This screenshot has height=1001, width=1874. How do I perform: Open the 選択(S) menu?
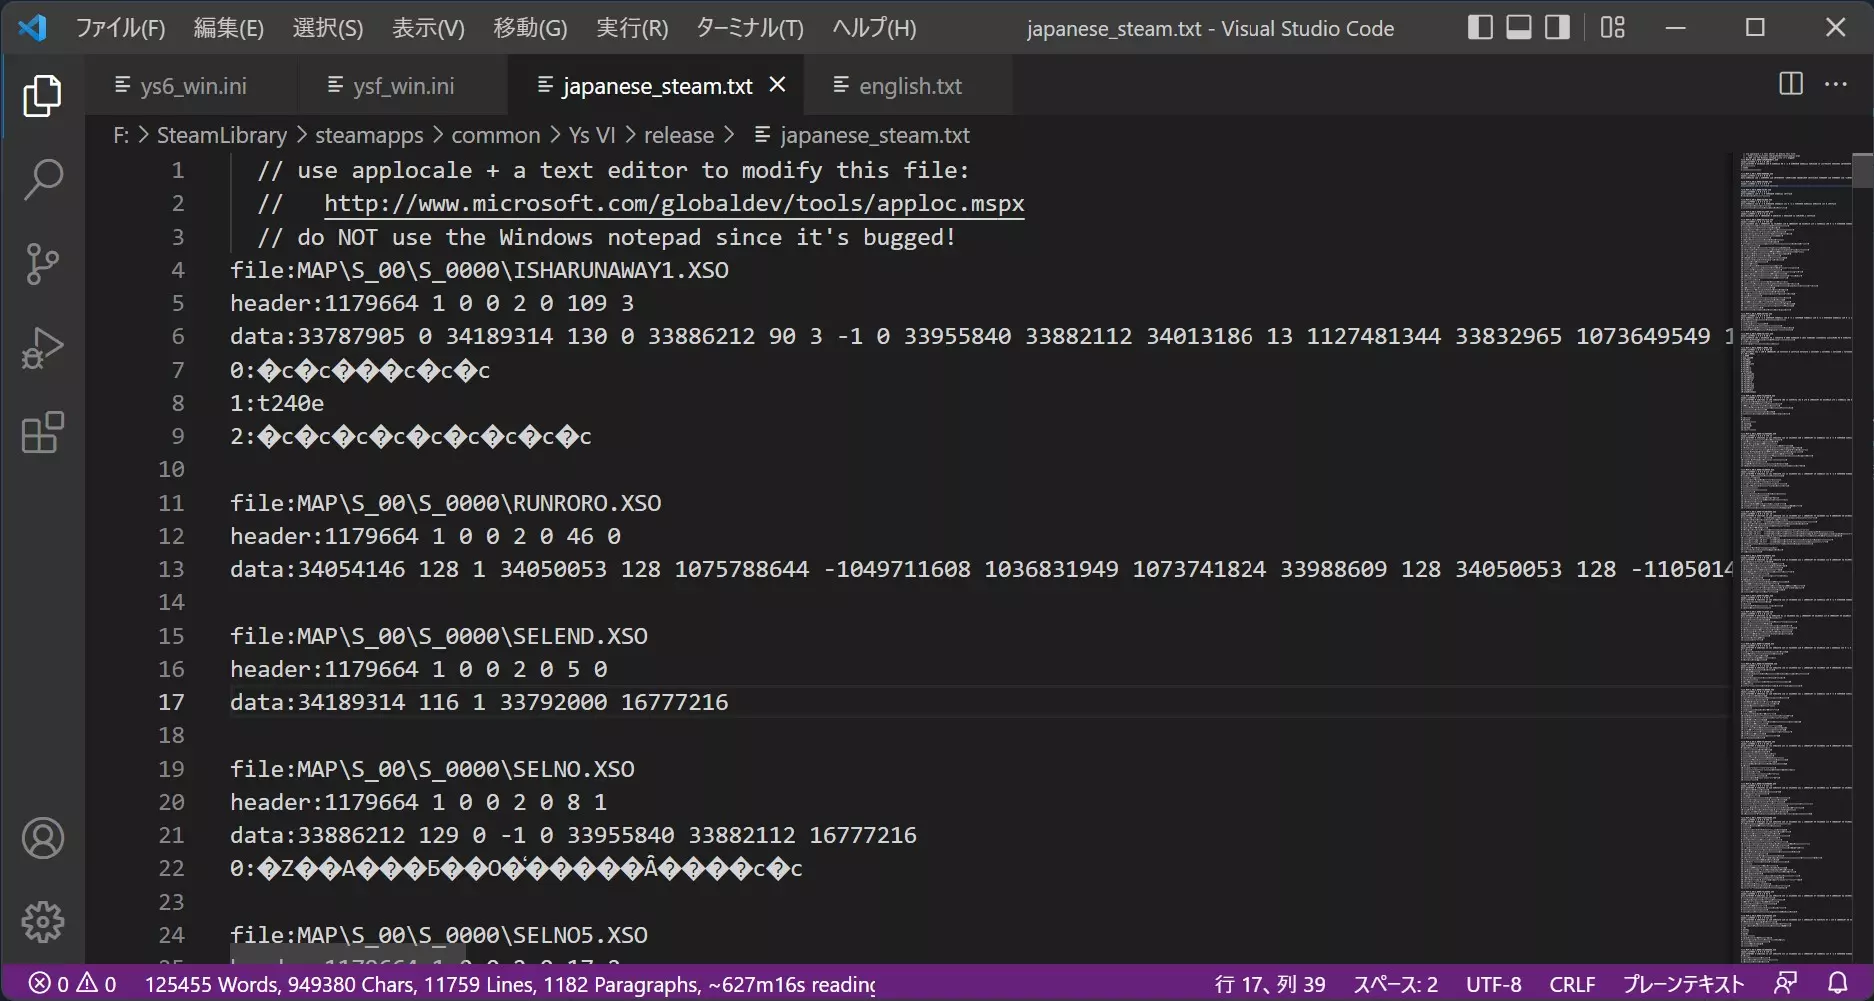coord(328,28)
